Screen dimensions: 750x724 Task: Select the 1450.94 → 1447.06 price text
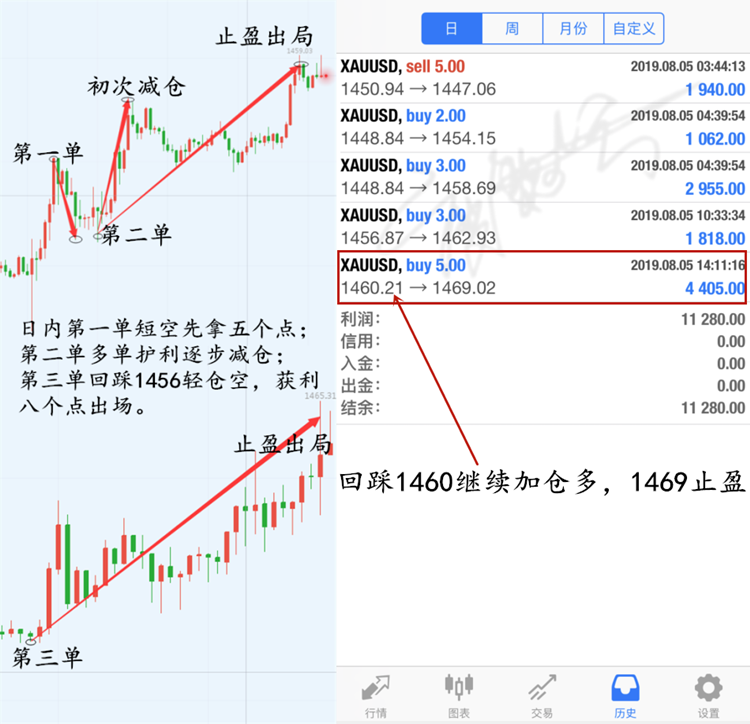click(x=418, y=89)
